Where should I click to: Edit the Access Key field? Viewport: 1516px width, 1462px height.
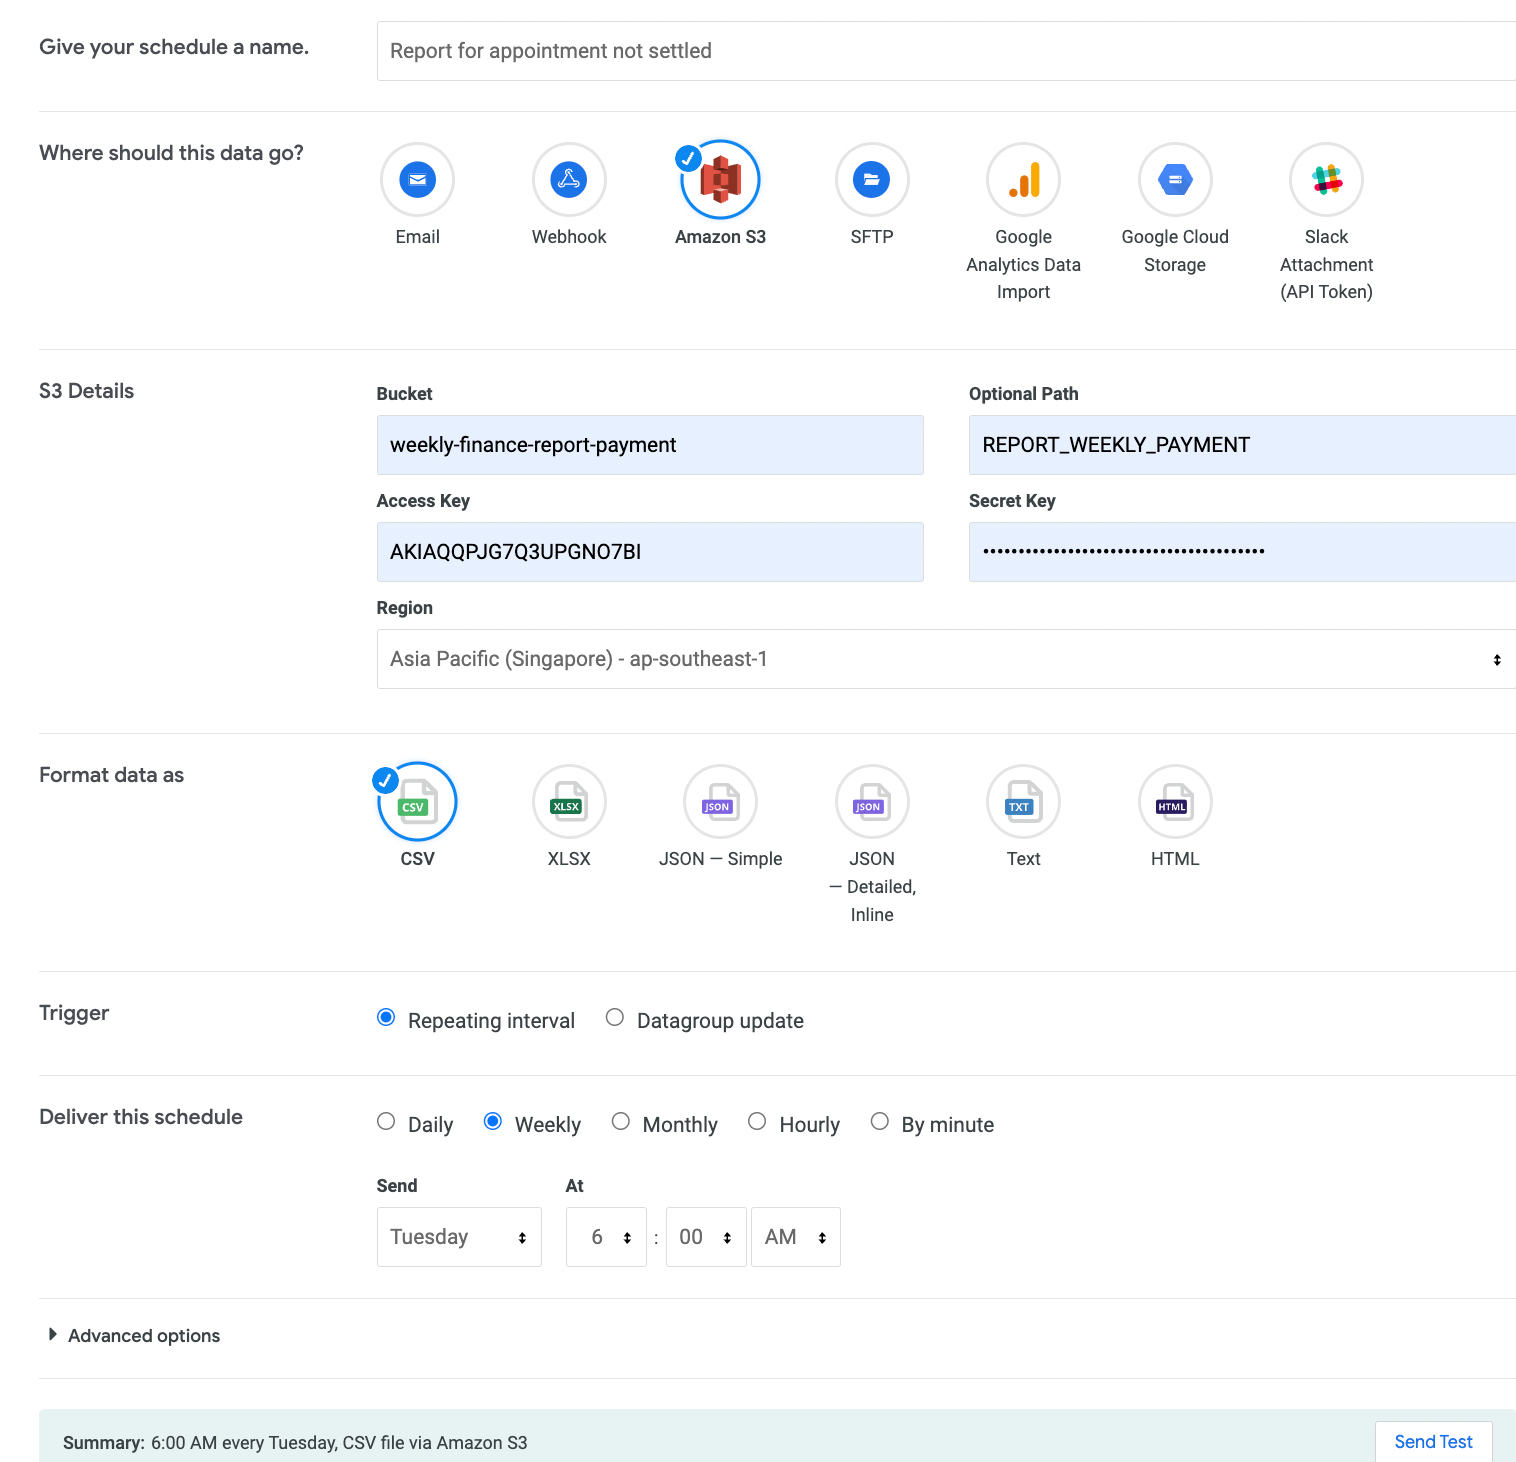click(650, 552)
